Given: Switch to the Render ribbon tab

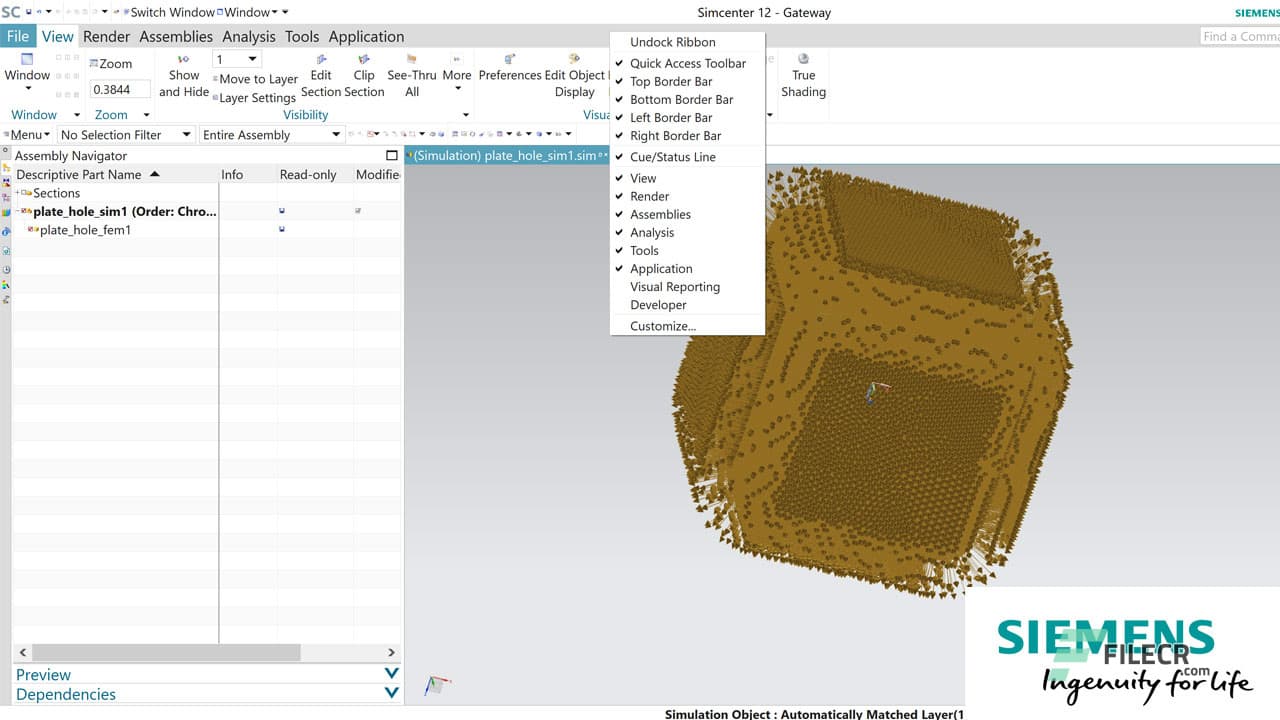Looking at the screenshot, I should [x=107, y=36].
